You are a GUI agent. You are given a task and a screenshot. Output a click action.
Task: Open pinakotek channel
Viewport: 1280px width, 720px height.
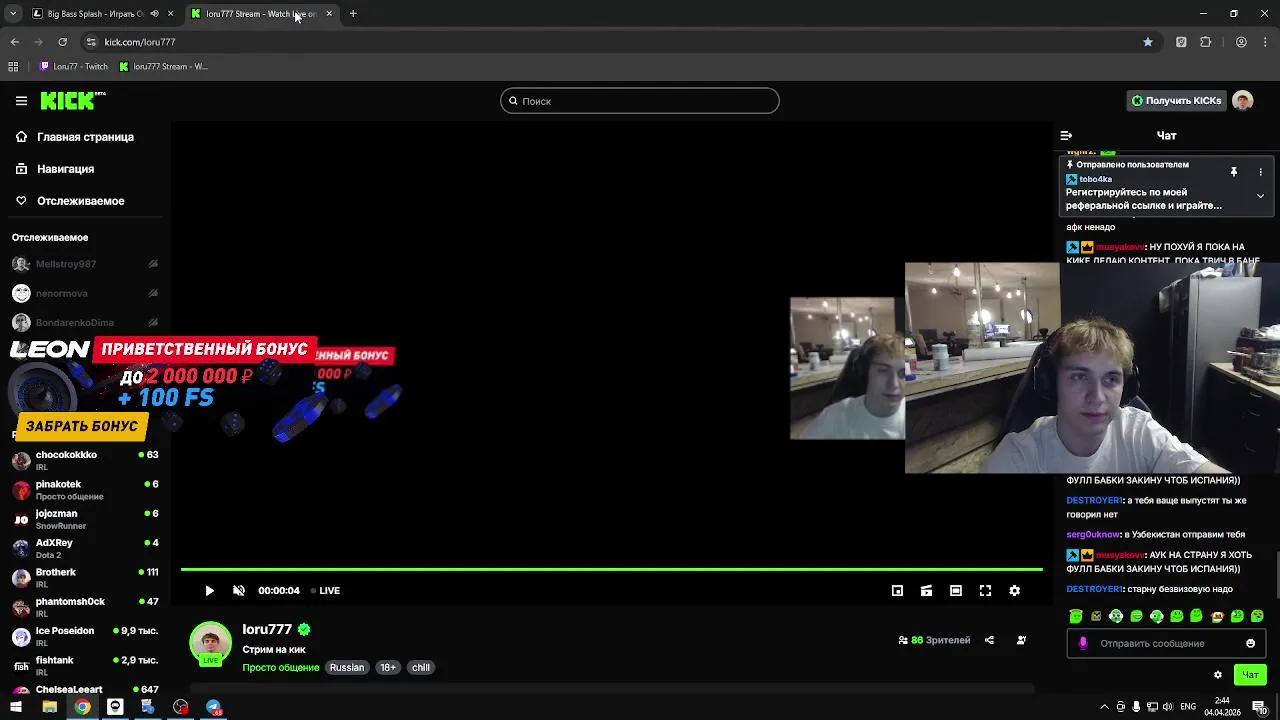tap(85, 490)
